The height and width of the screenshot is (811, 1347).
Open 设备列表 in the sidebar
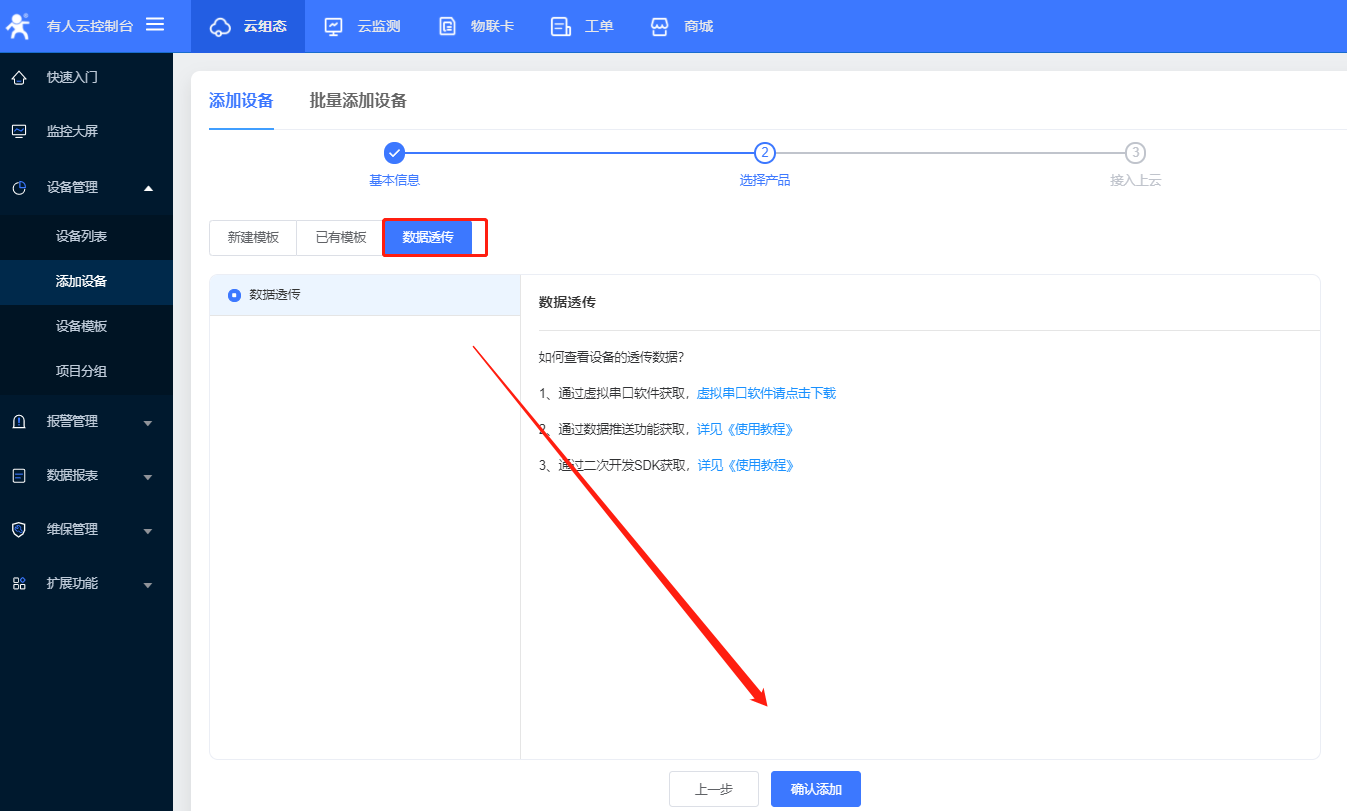[x=81, y=237]
